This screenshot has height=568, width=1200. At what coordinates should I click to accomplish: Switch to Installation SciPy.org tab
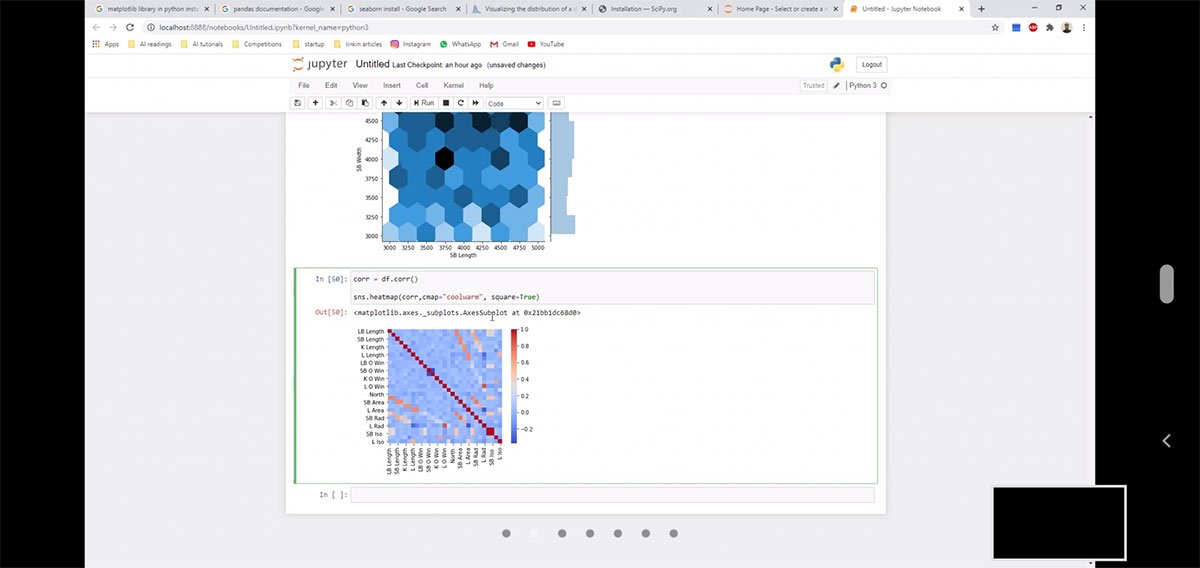pyautogui.click(x=654, y=8)
